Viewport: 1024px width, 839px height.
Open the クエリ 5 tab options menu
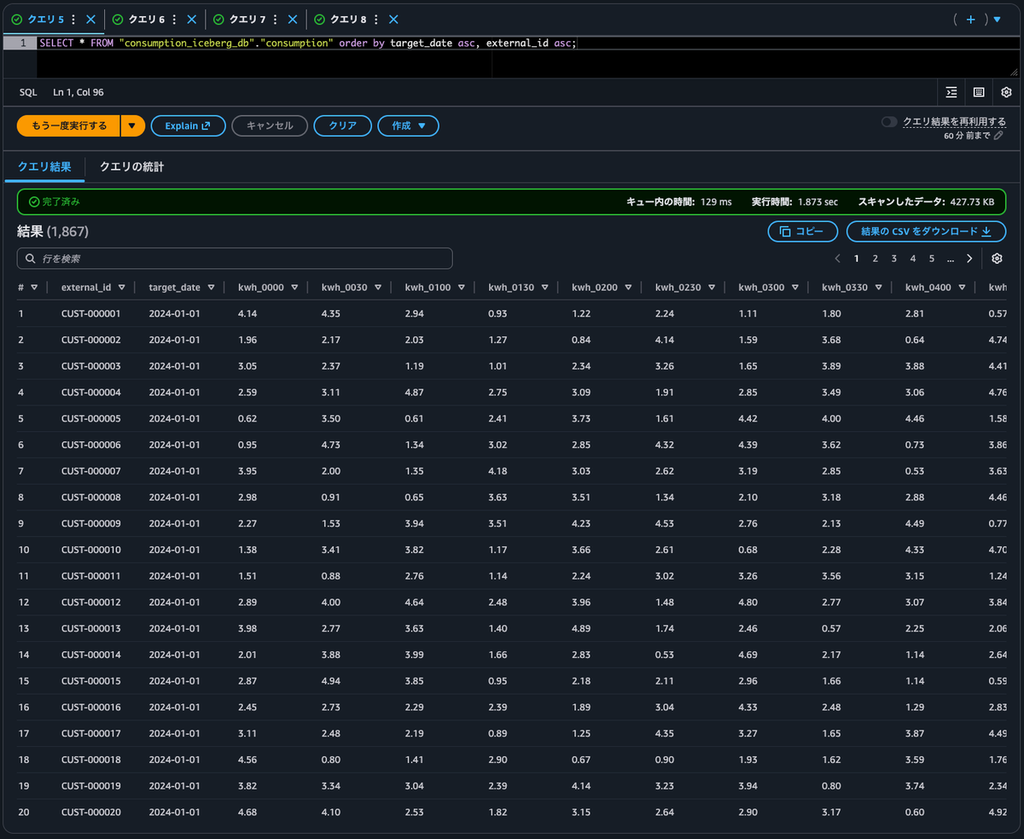tap(73, 20)
